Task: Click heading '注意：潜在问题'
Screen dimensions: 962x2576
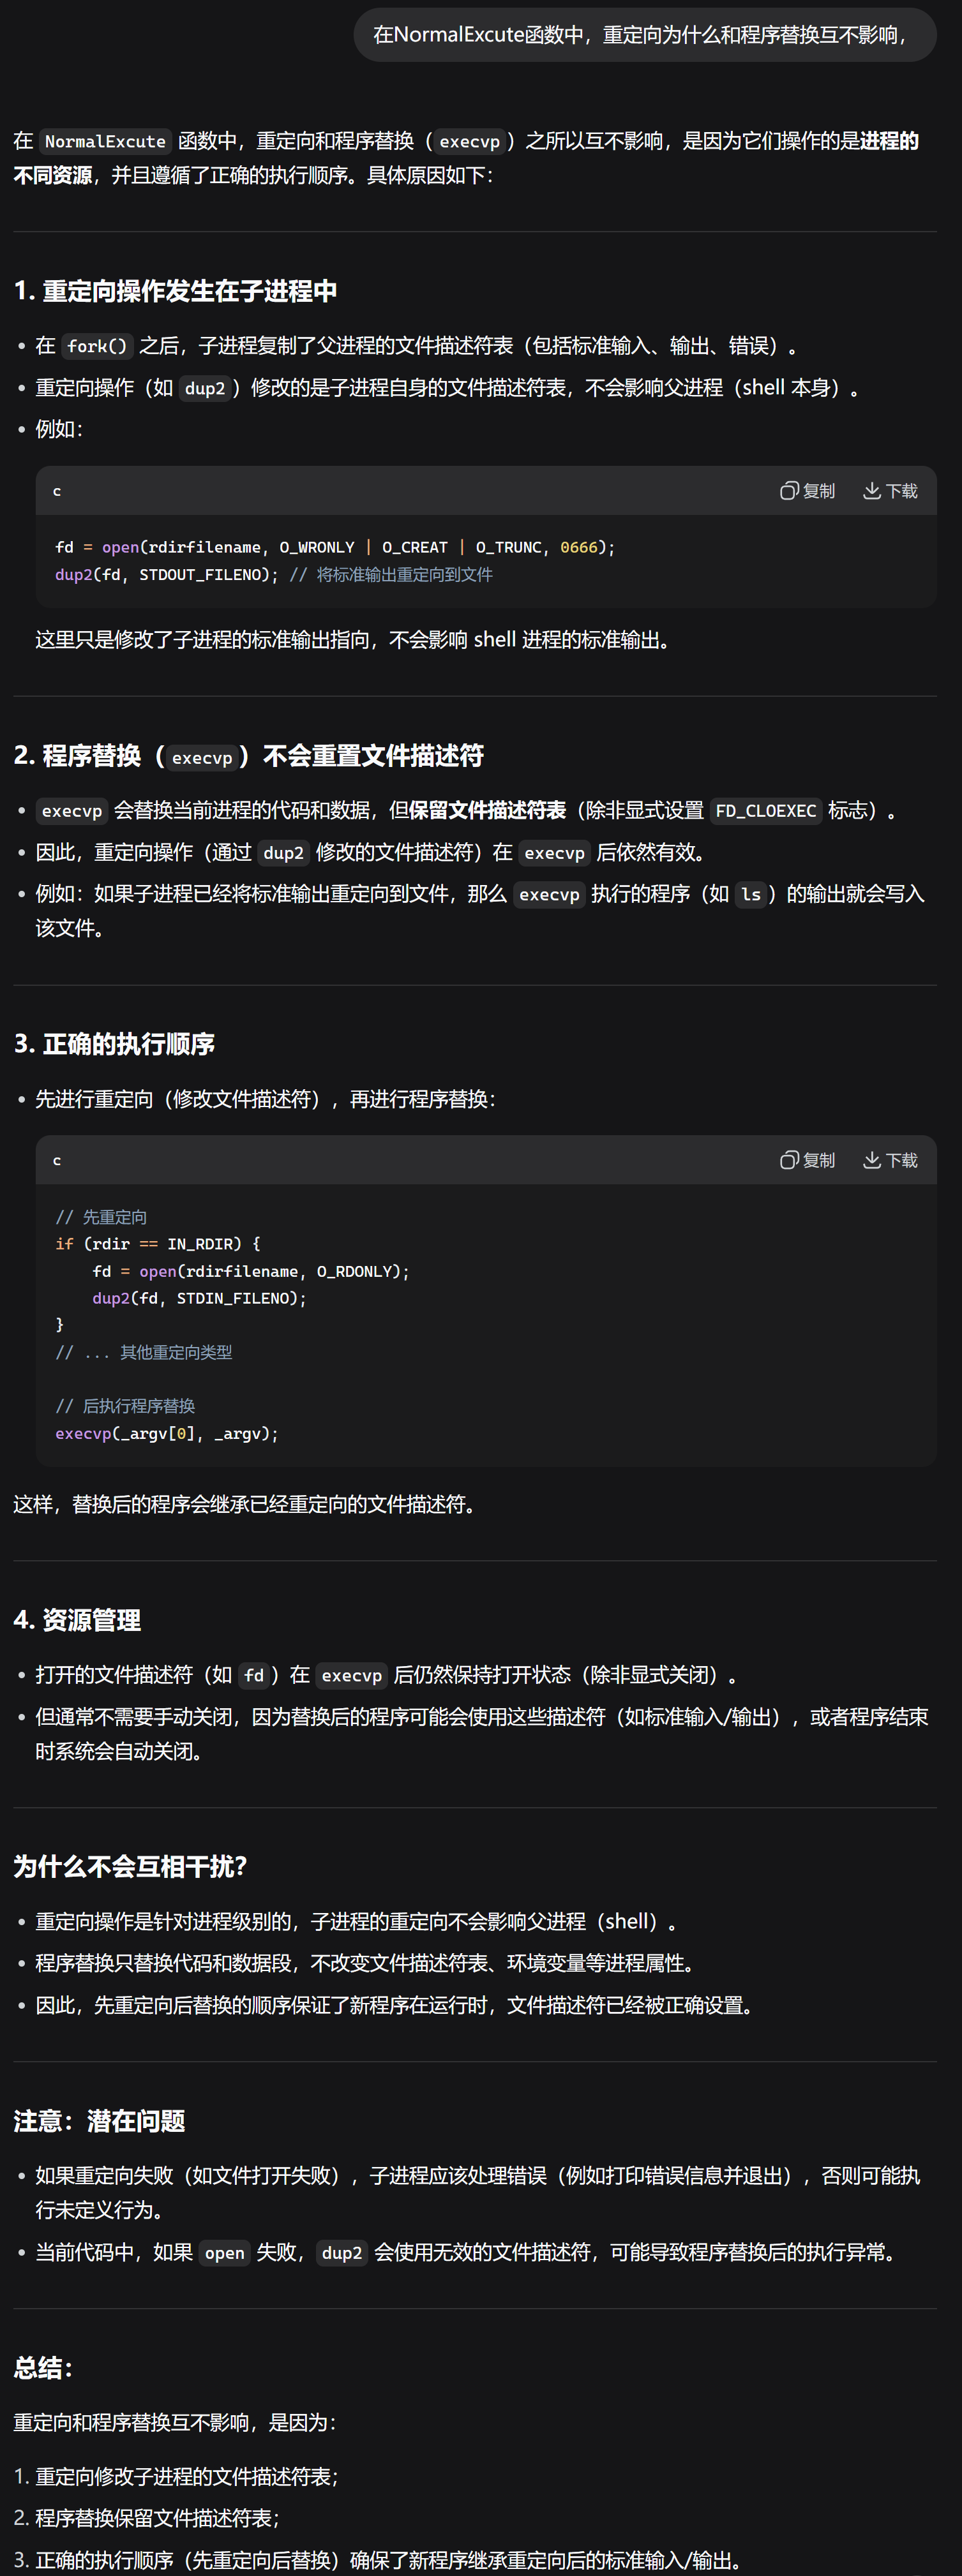Action: click(99, 2122)
